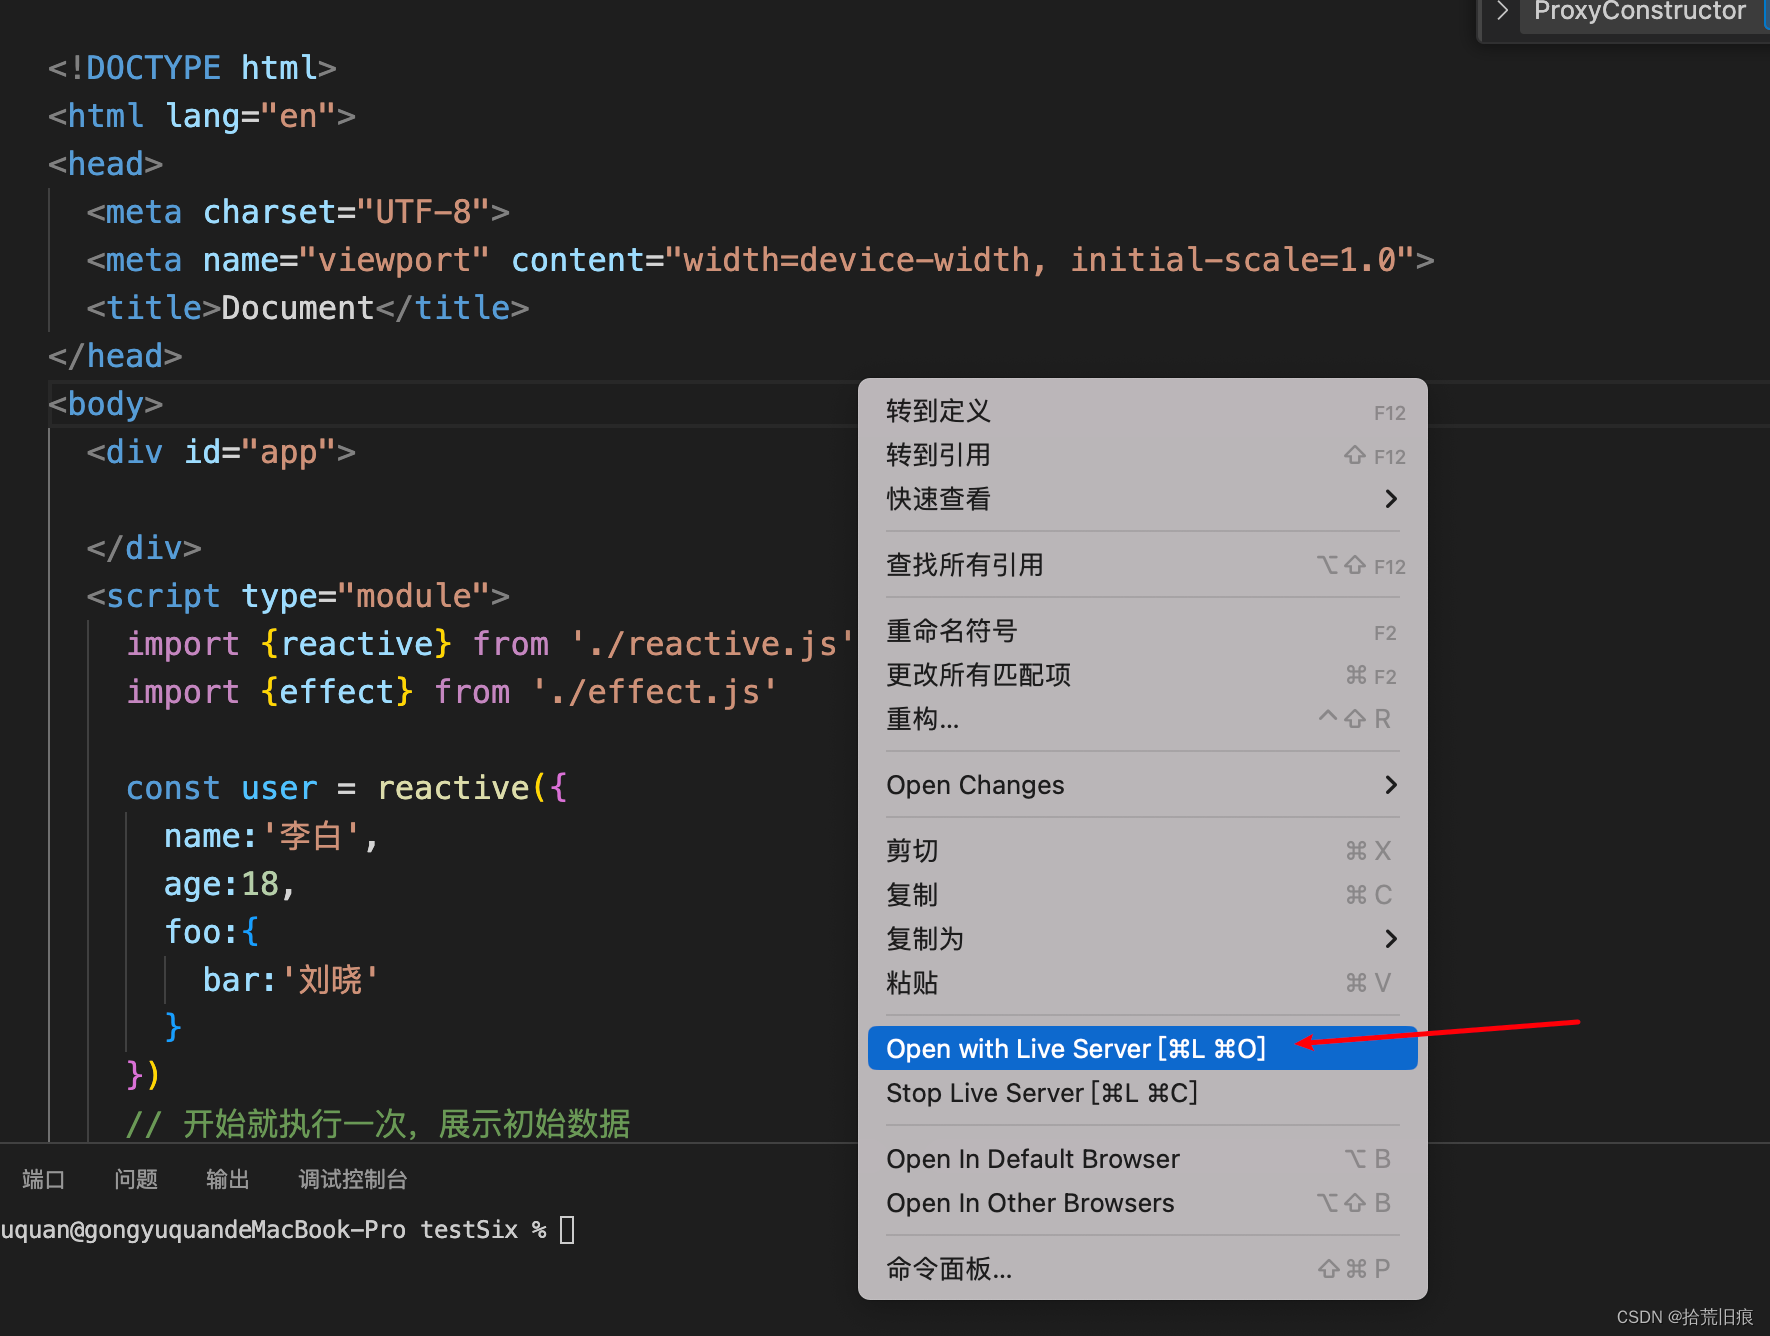Click the './reactive.js' import path
This screenshot has height=1336, width=1770.
[x=713, y=644]
